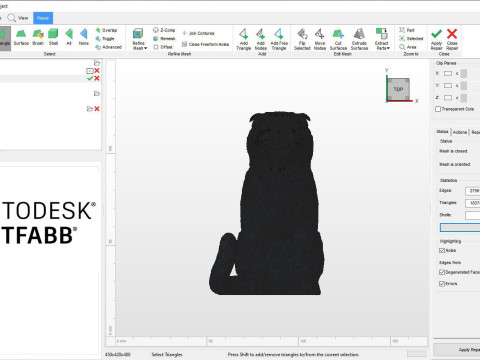Viewport: 480px width, 360px height.
Task: Click Cut Surfaces tool
Action: tap(338, 39)
